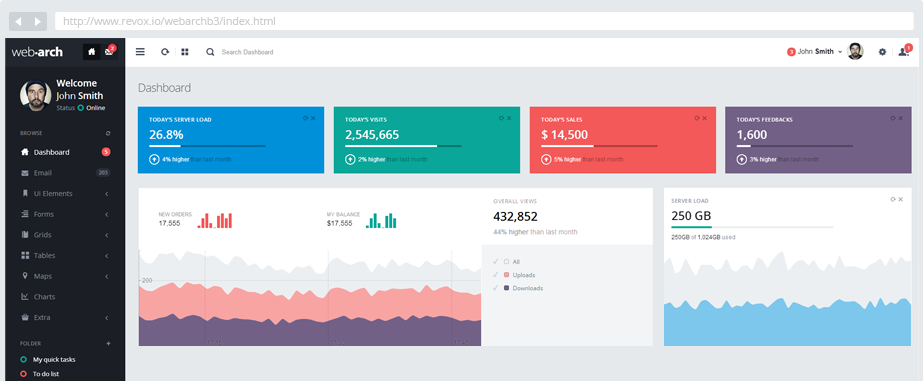Open My quick tasks folder

(x=54, y=359)
